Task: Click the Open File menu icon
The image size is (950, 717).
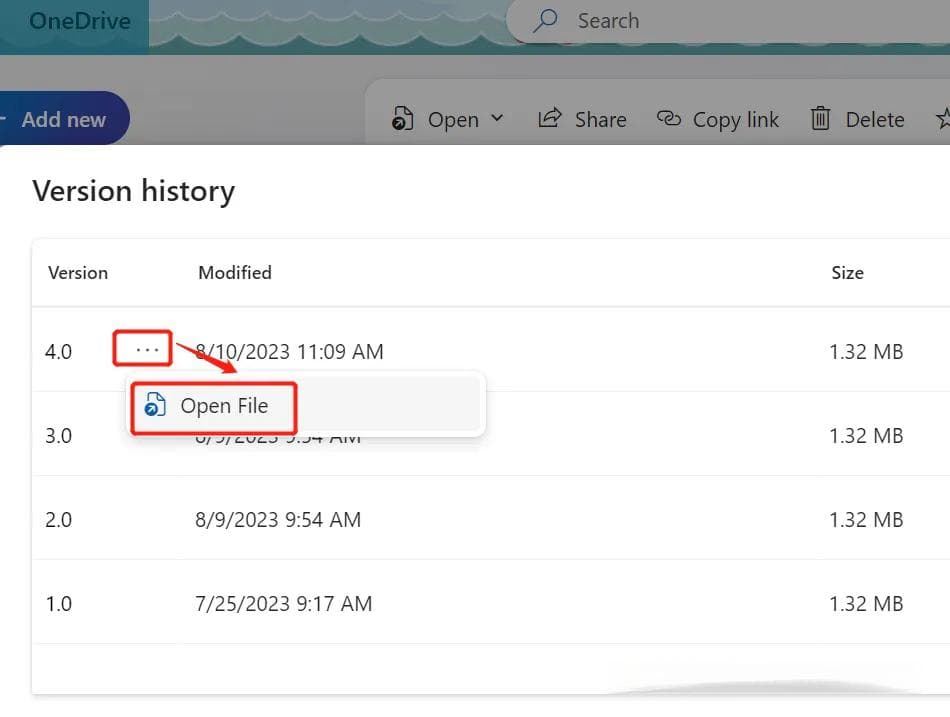Action: click(155, 405)
